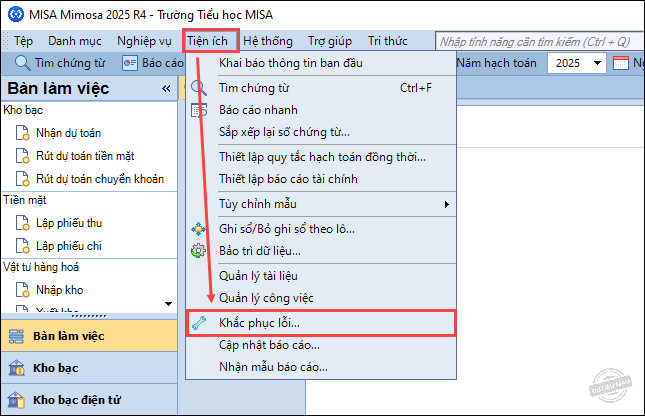The width and height of the screenshot is (645, 416).
Task: Click the down arrow in the sidebar list
Action: [x=168, y=304]
